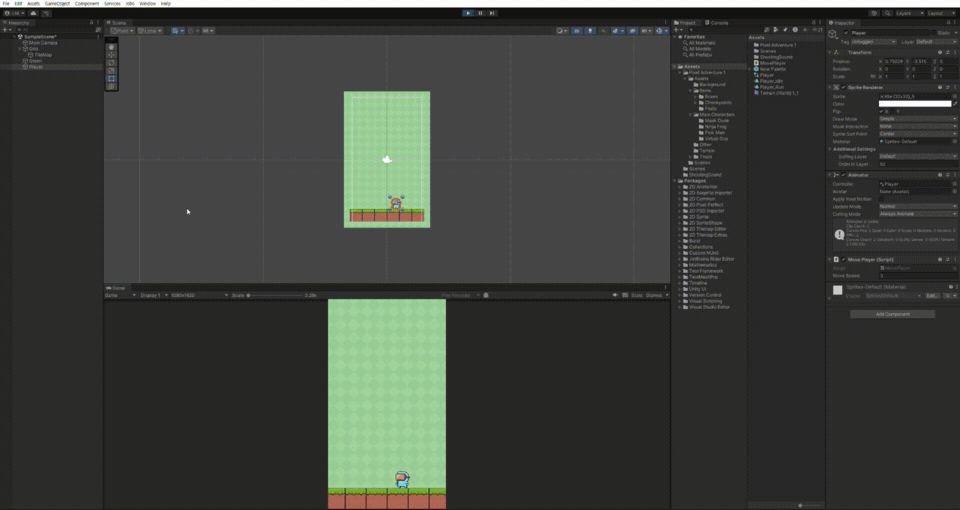The height and width of the screenshot is (510, 960).
Task: Click the Project panel add (+) button
Action: coord(678,29)
